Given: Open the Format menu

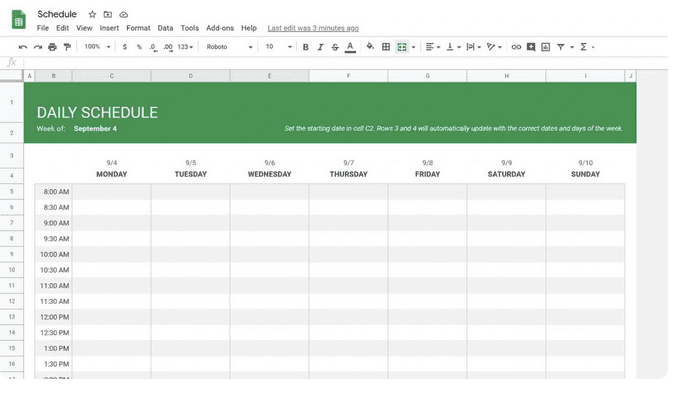Looking at the screenshot, I should tap(138, 28).
